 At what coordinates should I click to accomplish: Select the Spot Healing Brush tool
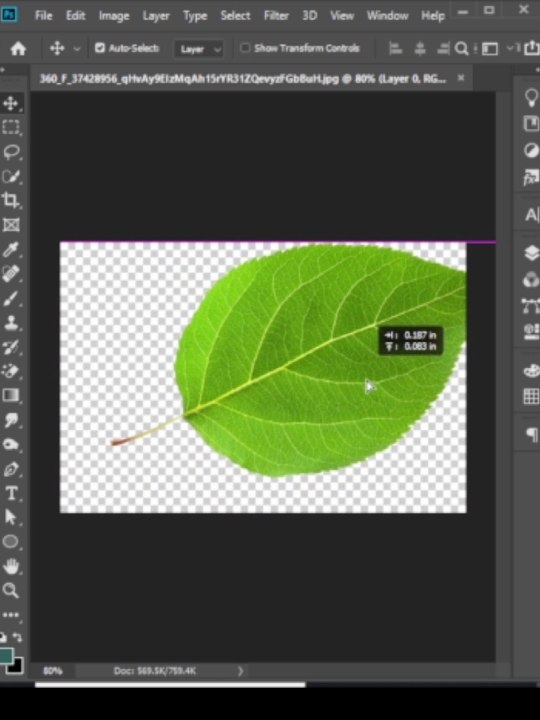(x=11, y=274)
